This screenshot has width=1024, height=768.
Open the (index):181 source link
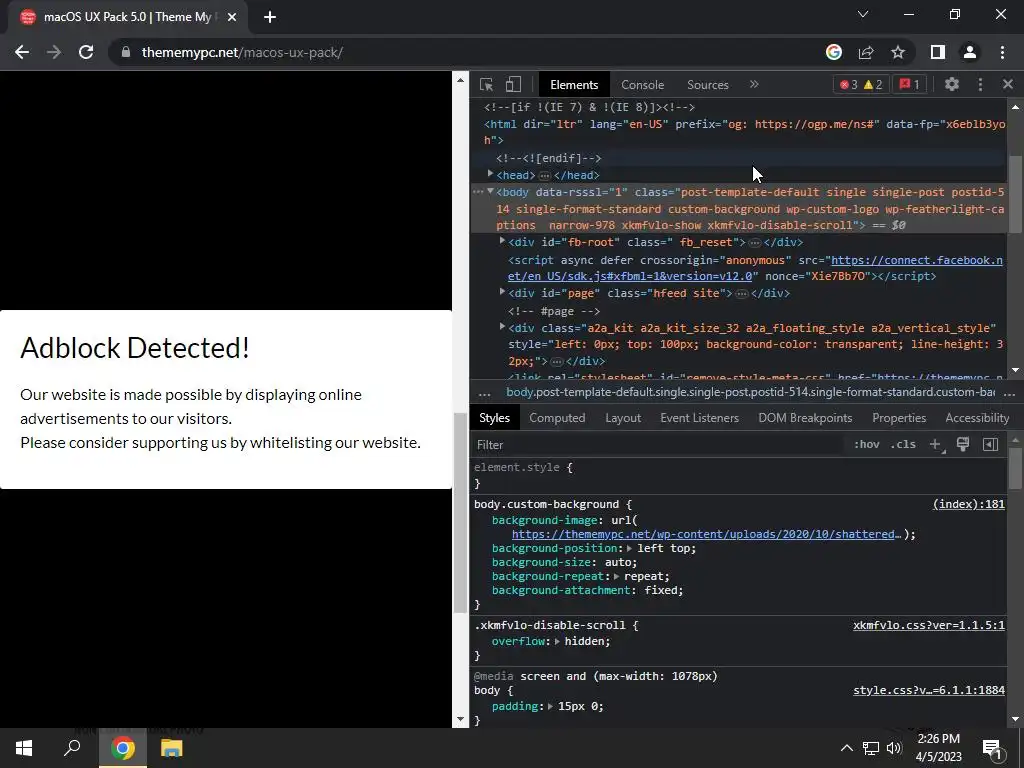(968, 504)
